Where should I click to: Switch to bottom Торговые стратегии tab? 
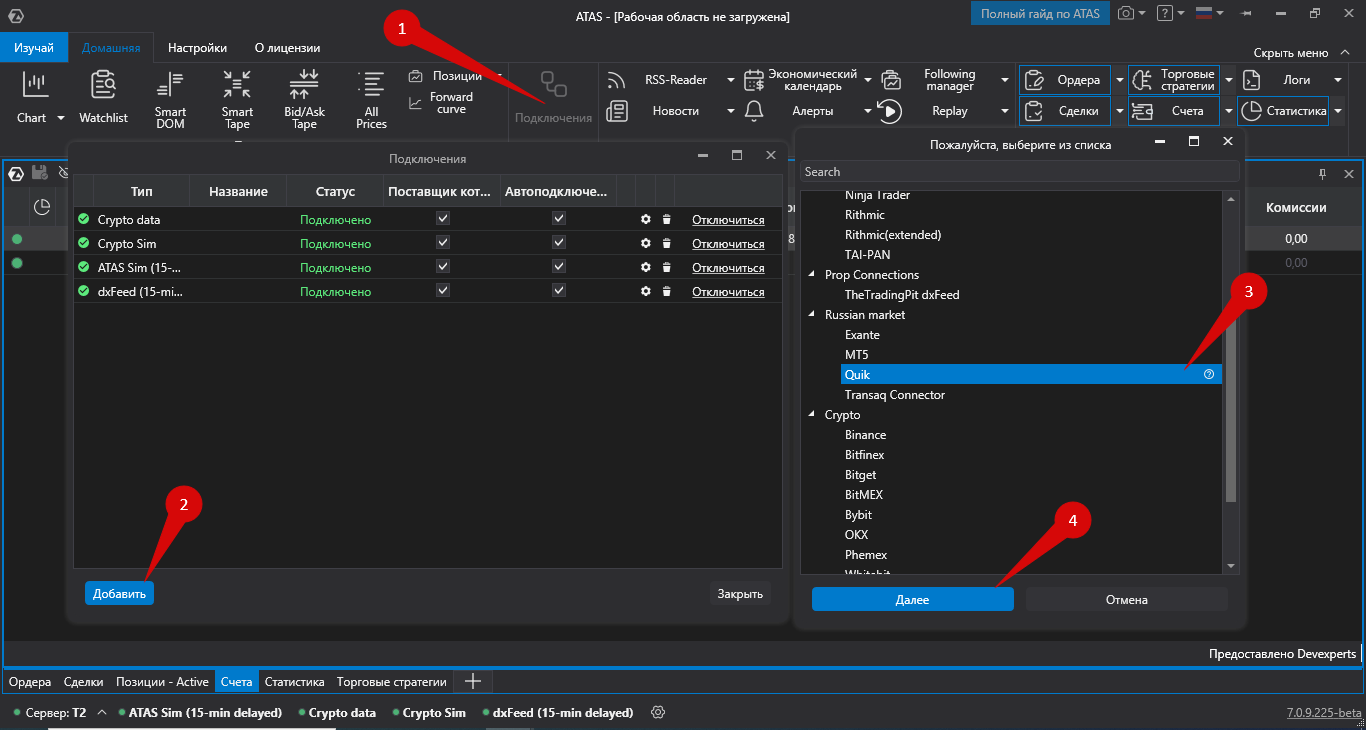(x=392, y=682)
